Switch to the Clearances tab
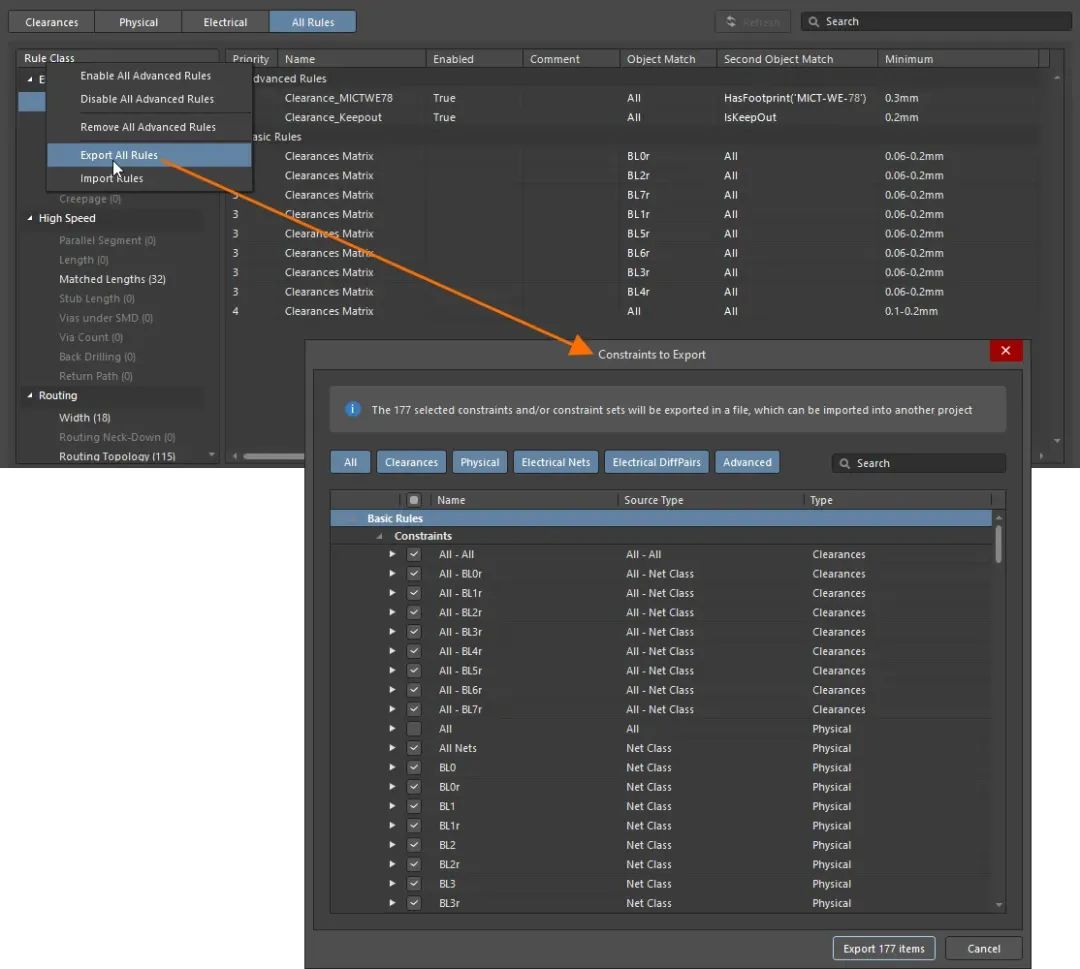The image size is (1080, 969). [x=52, y=22]
